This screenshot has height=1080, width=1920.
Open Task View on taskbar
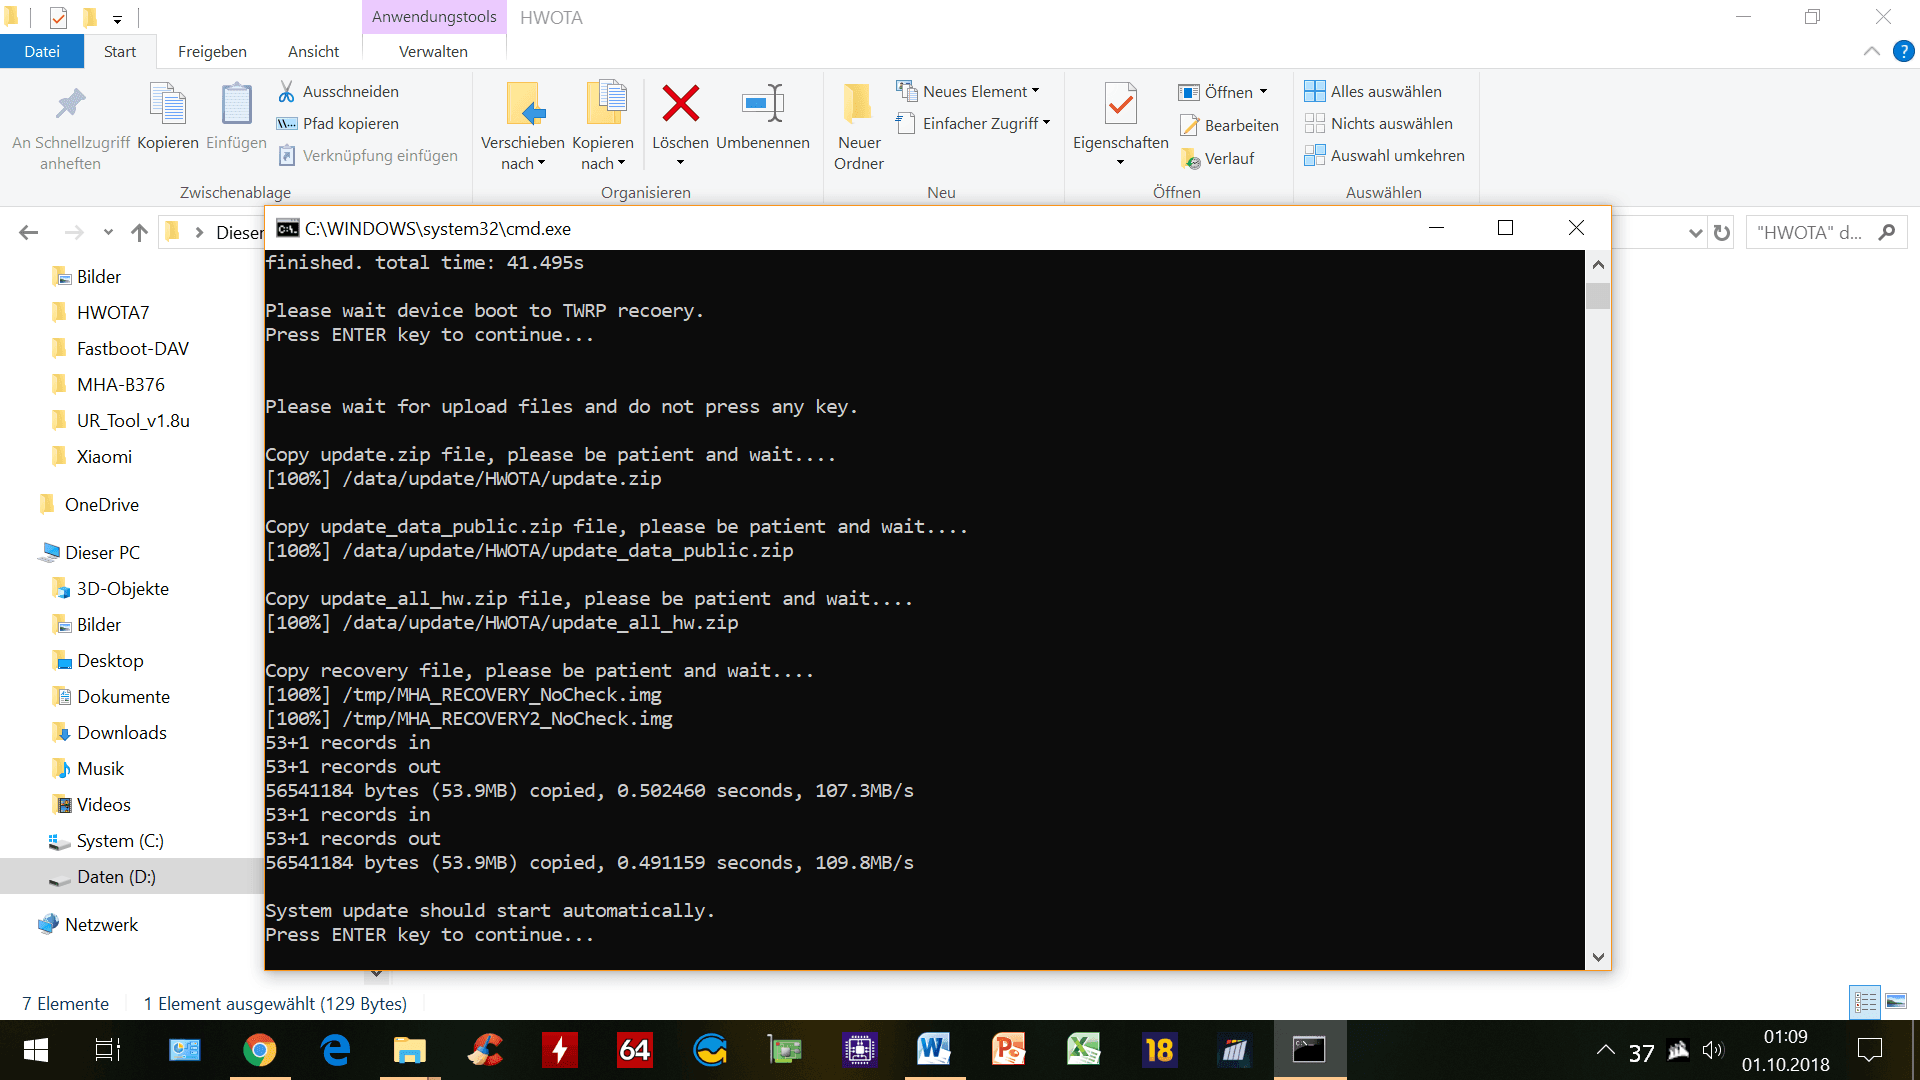click(x=107, y=1050)
